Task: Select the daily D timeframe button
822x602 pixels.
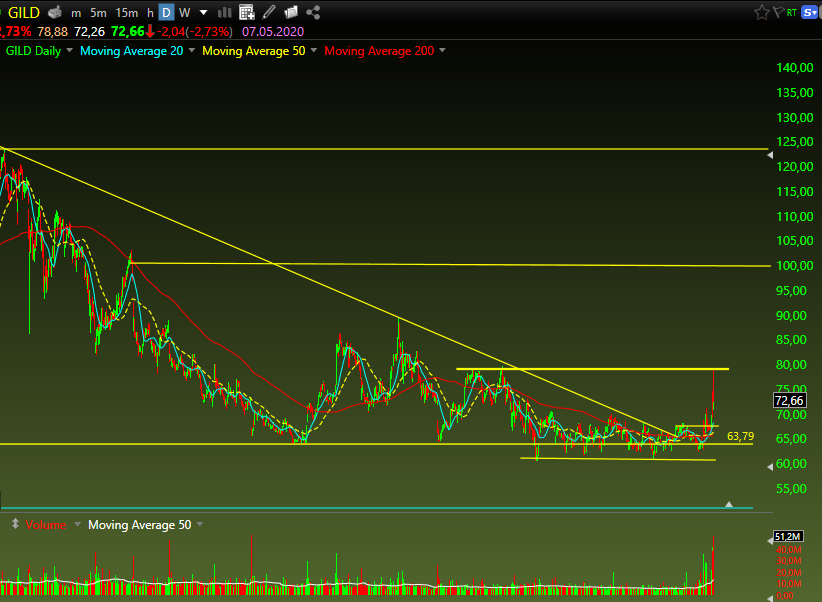Action: (166, 13)
